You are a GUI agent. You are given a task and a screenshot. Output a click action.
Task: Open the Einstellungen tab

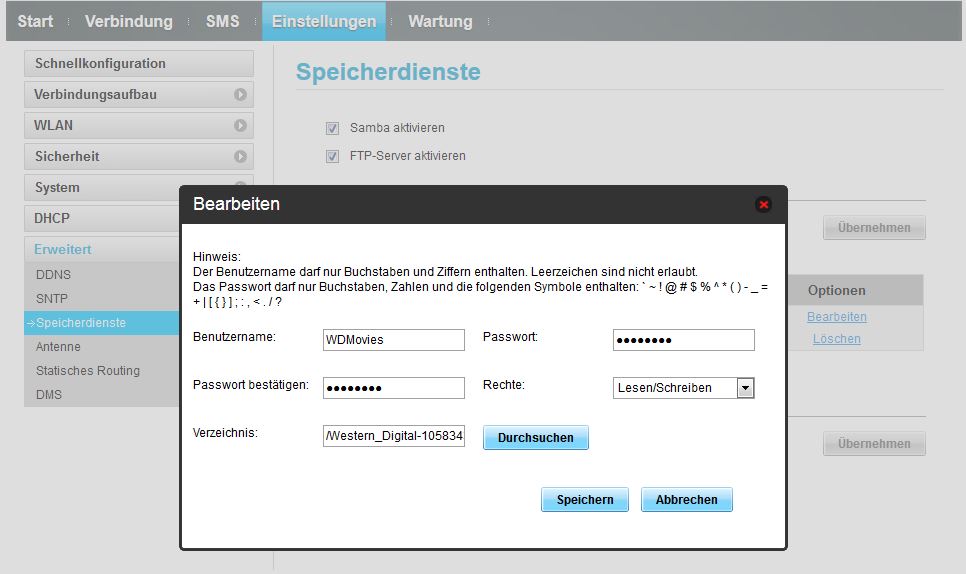[324, 21]
